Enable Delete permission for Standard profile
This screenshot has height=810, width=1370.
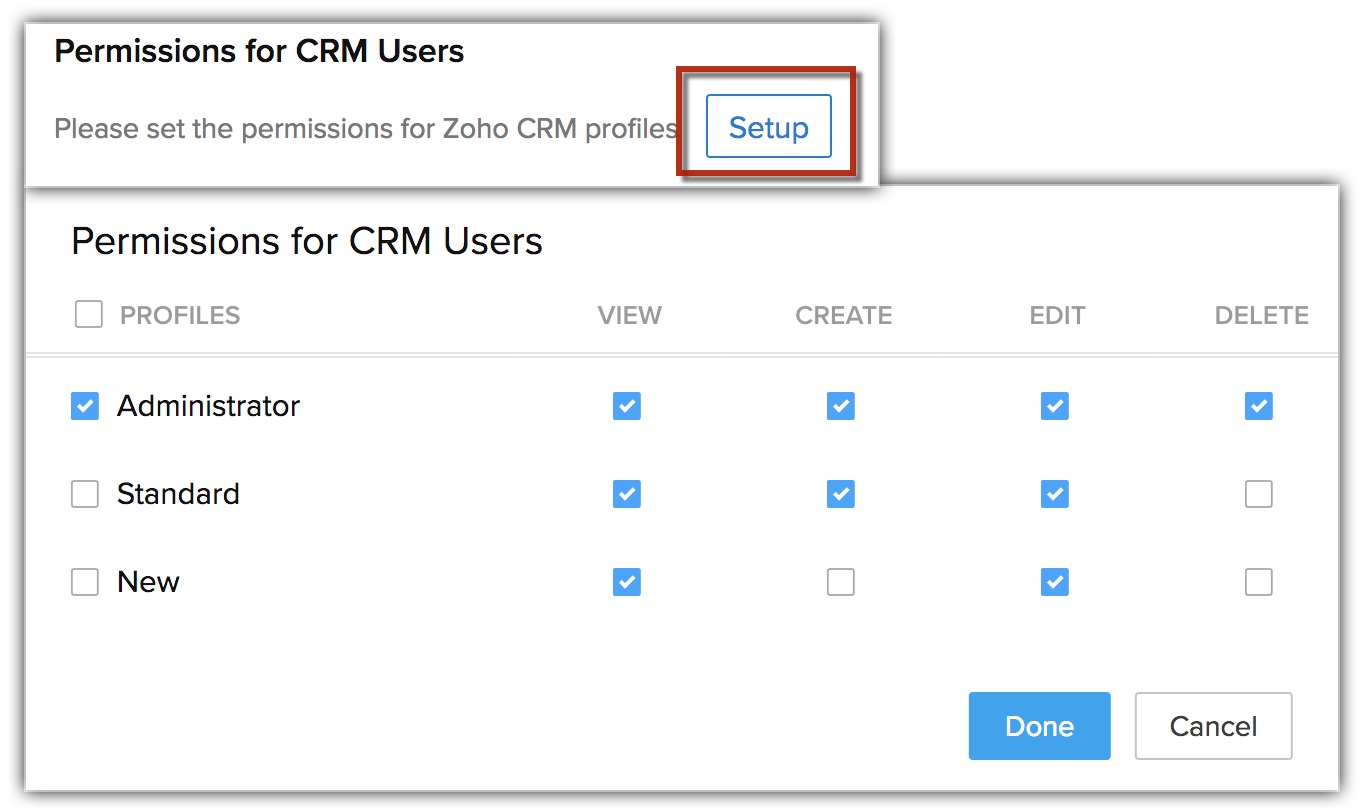1259,494
